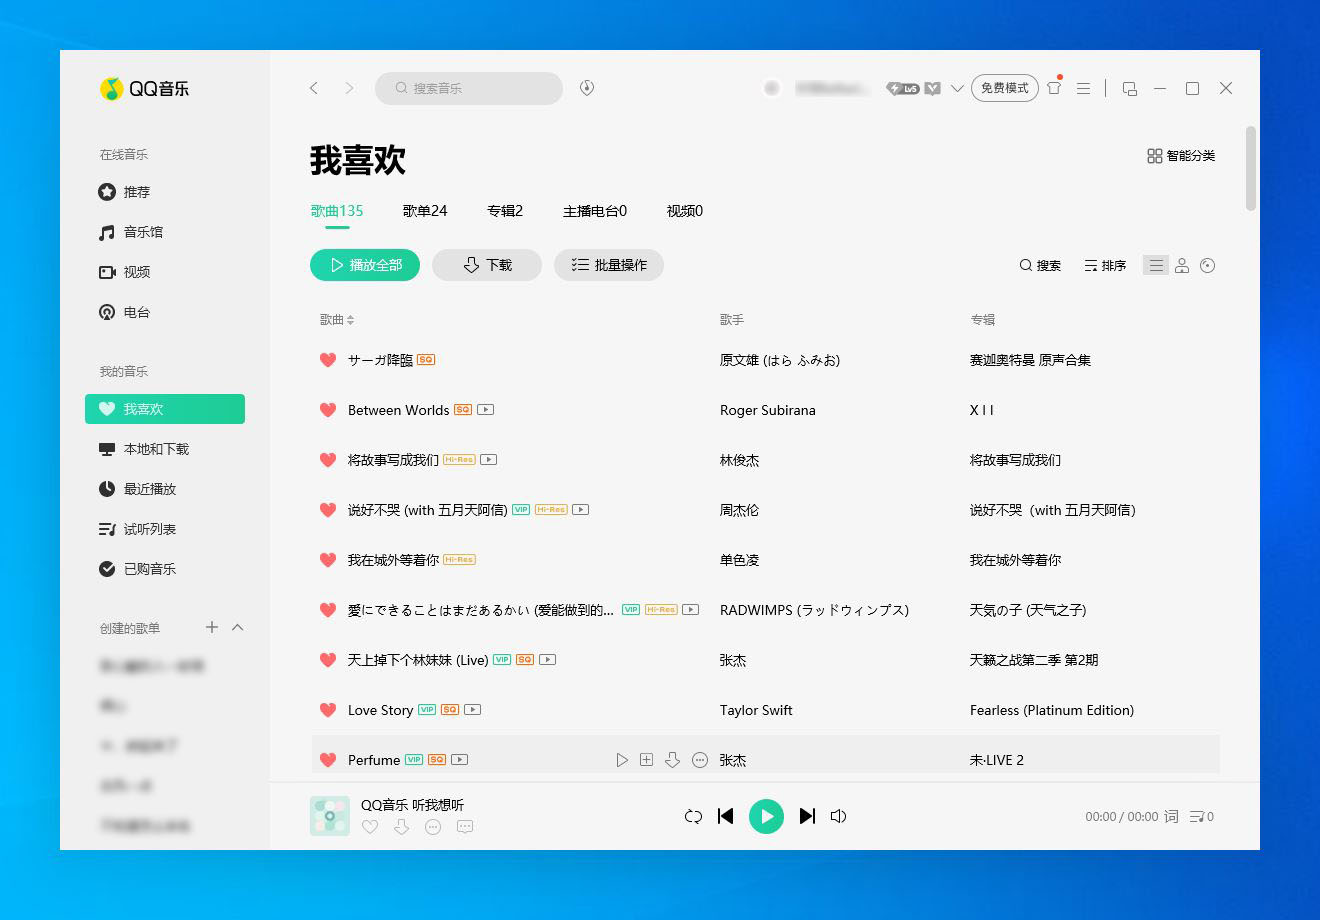The image size is (1320, 920).
Task: Switch the song list to artist view
Action: click(x=1182, y=265)
